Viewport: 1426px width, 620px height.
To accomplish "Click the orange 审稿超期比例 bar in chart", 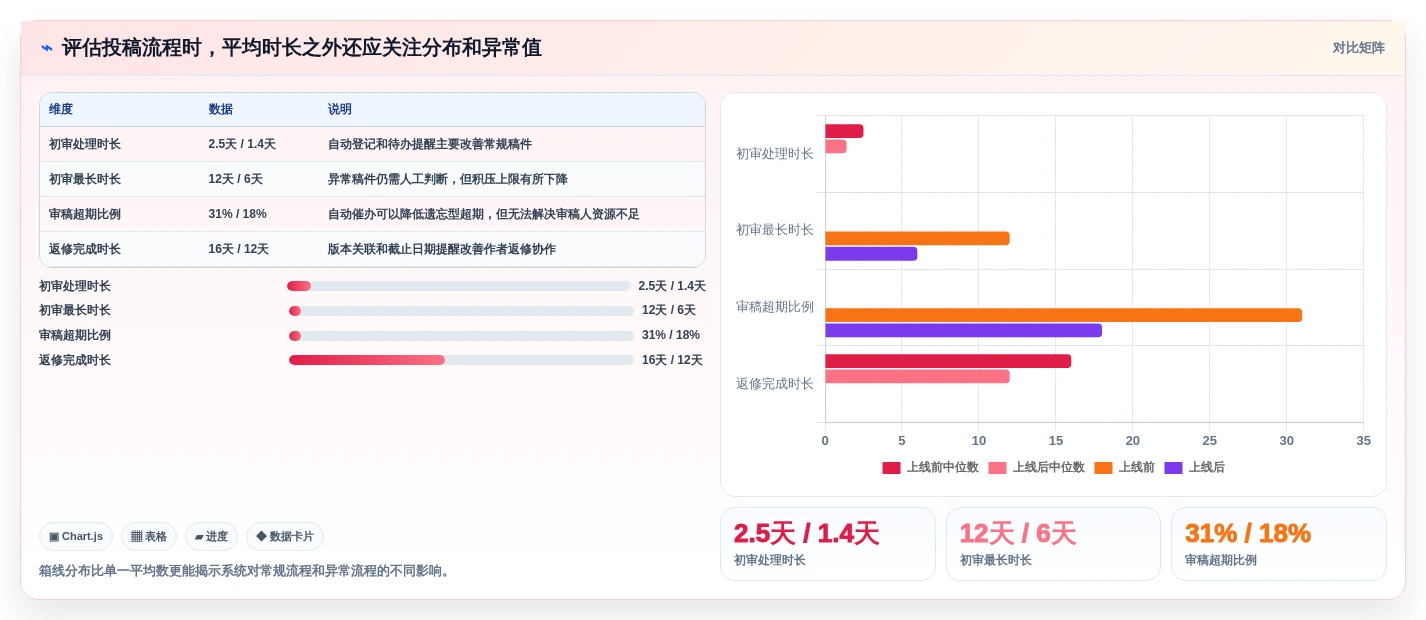I will (x=1063, y=315).
